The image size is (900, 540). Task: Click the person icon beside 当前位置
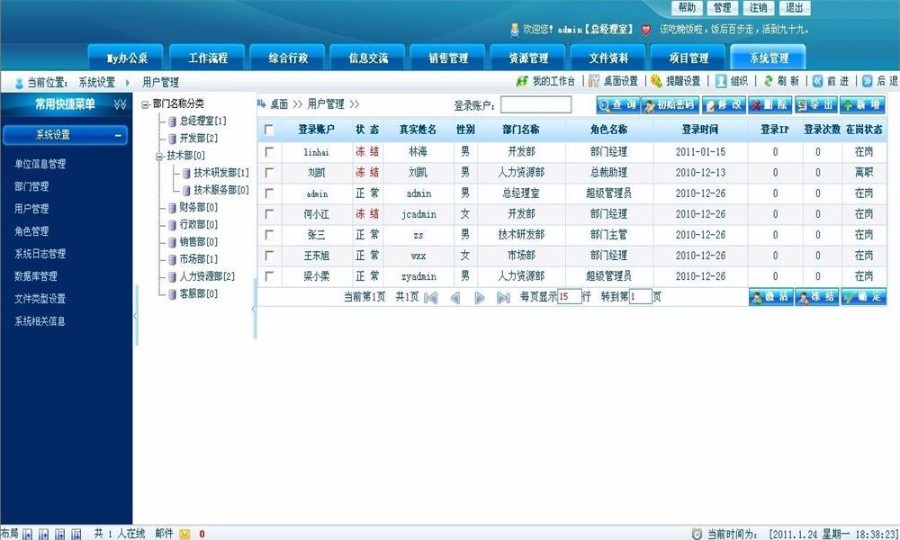coord(19,83)
